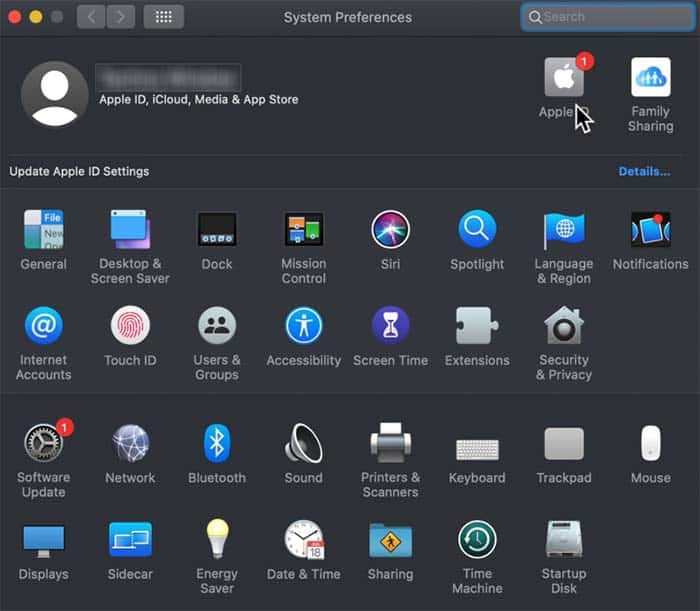Click the user profile avatar picture
Screen dimensions: 700x611
pos(54,94)
